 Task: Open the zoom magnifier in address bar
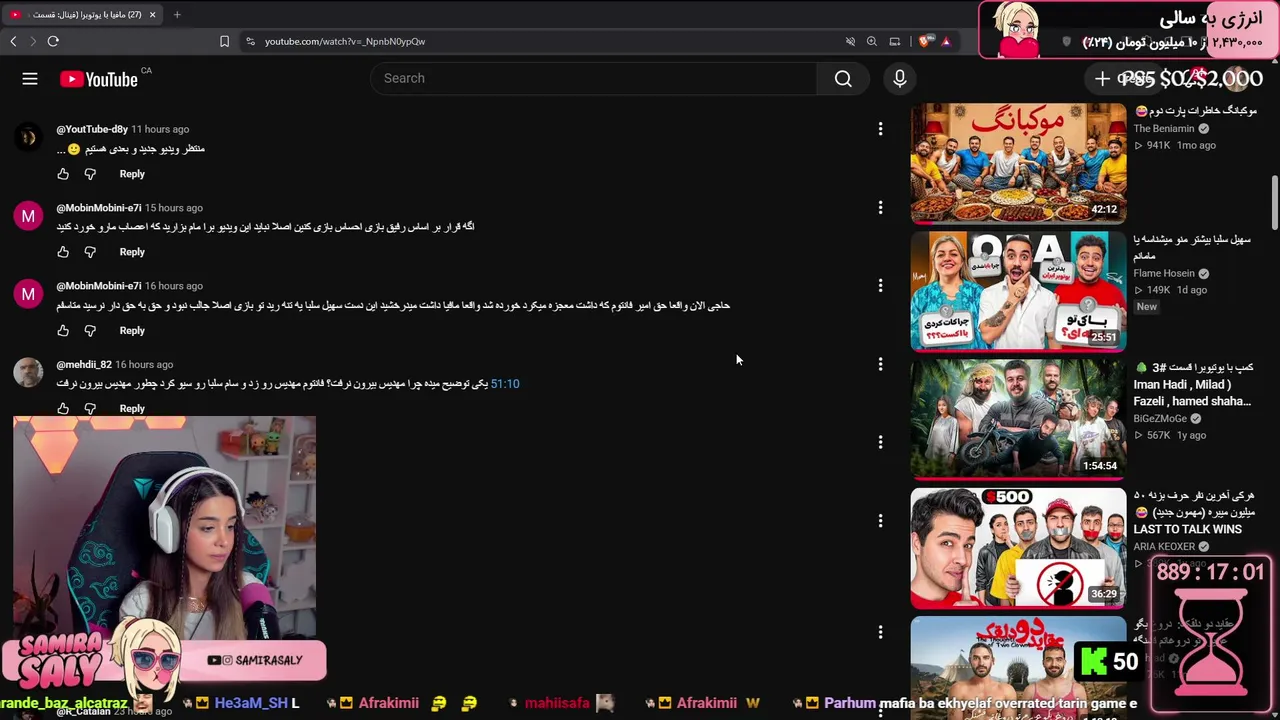872,41
